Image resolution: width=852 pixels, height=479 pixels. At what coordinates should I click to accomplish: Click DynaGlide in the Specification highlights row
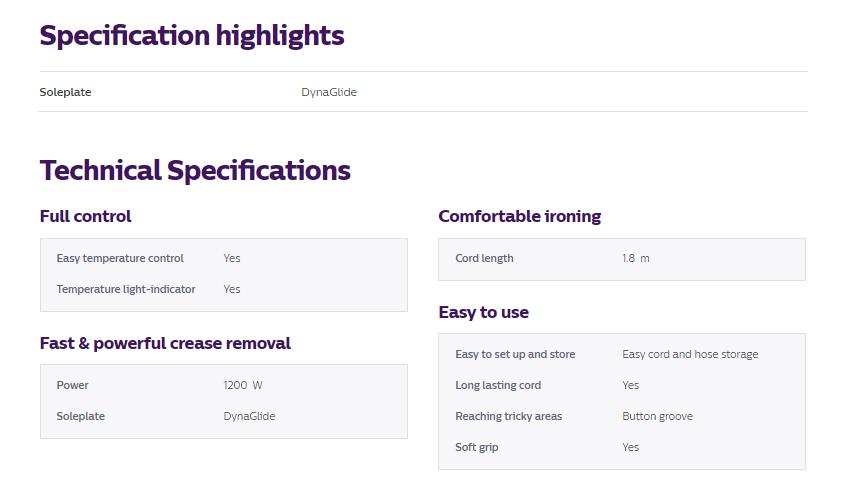[329, 92]
